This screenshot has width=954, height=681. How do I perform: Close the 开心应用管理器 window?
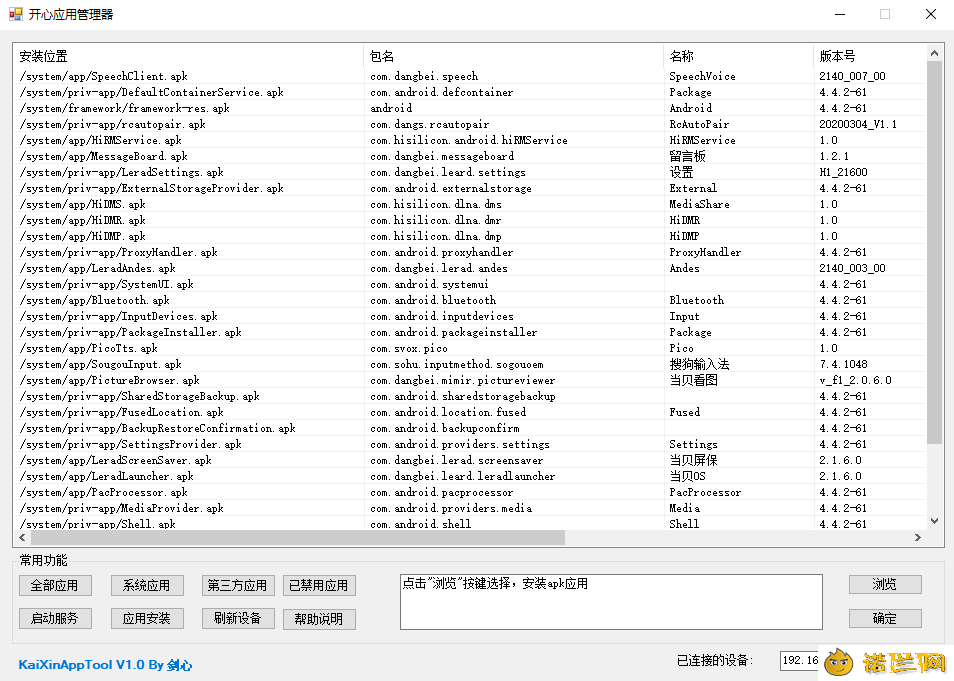click(x=931, y=15)
